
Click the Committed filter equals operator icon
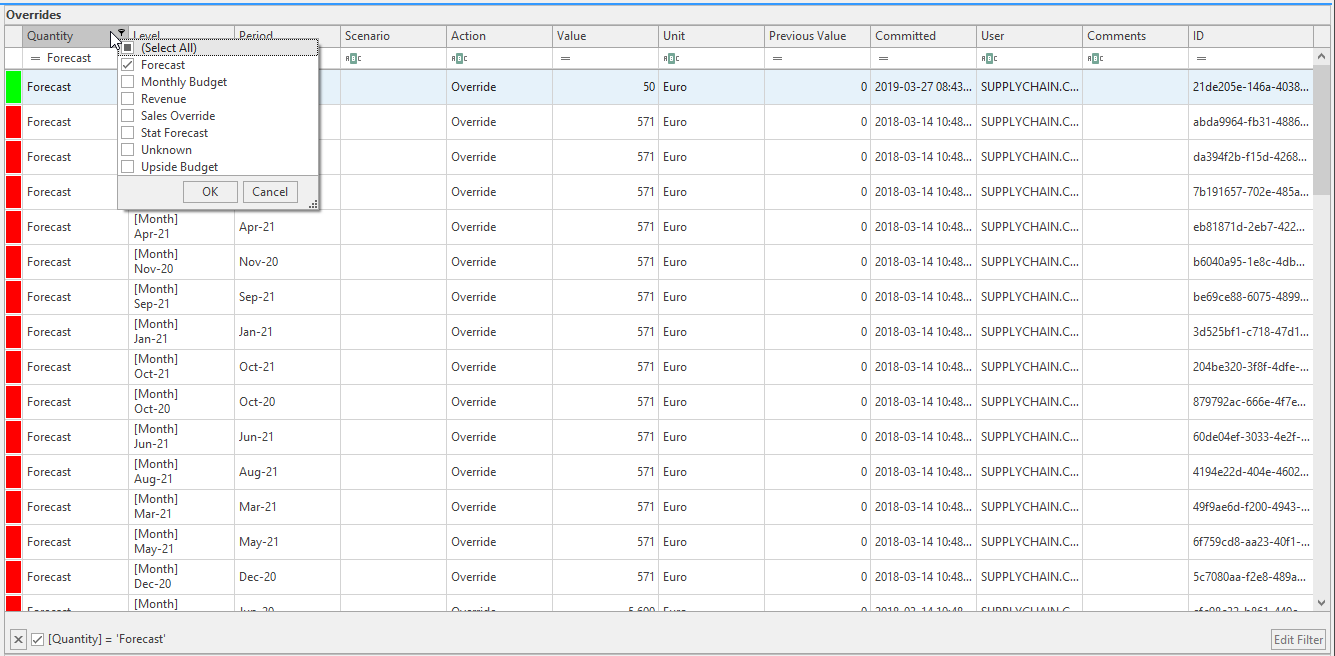[883, 58]
